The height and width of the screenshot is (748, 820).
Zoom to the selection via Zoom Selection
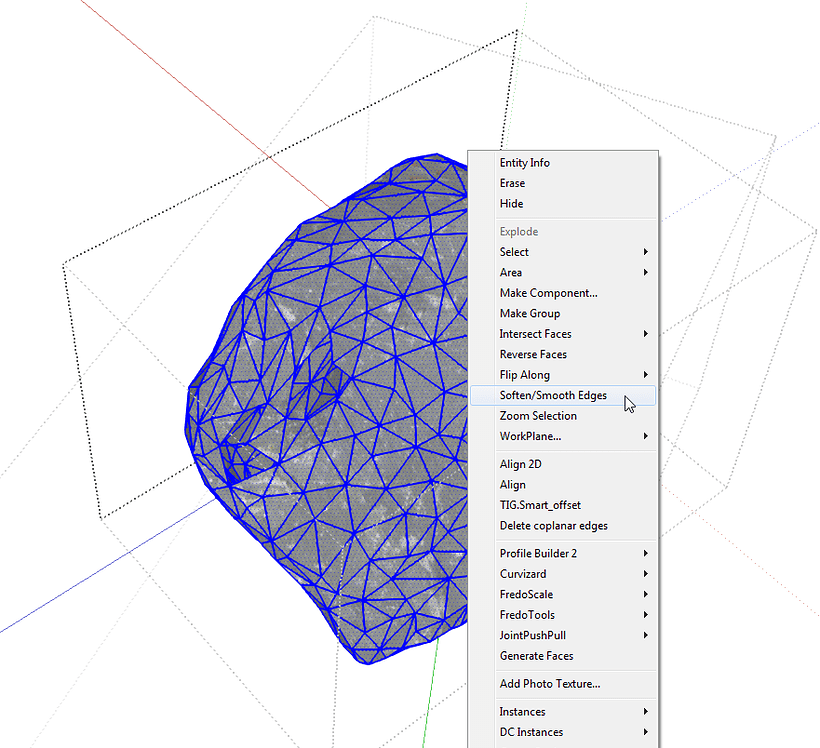click(x=539, y=415)
